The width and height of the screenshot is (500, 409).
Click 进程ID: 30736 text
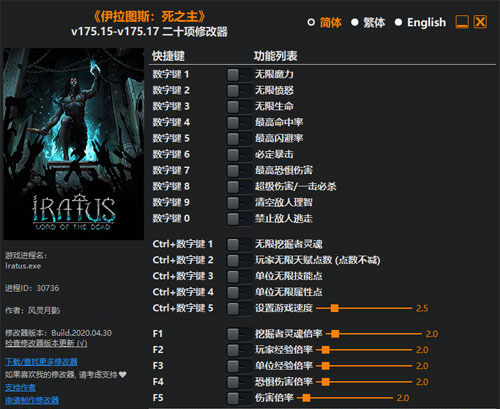click(x=32, y=288)
